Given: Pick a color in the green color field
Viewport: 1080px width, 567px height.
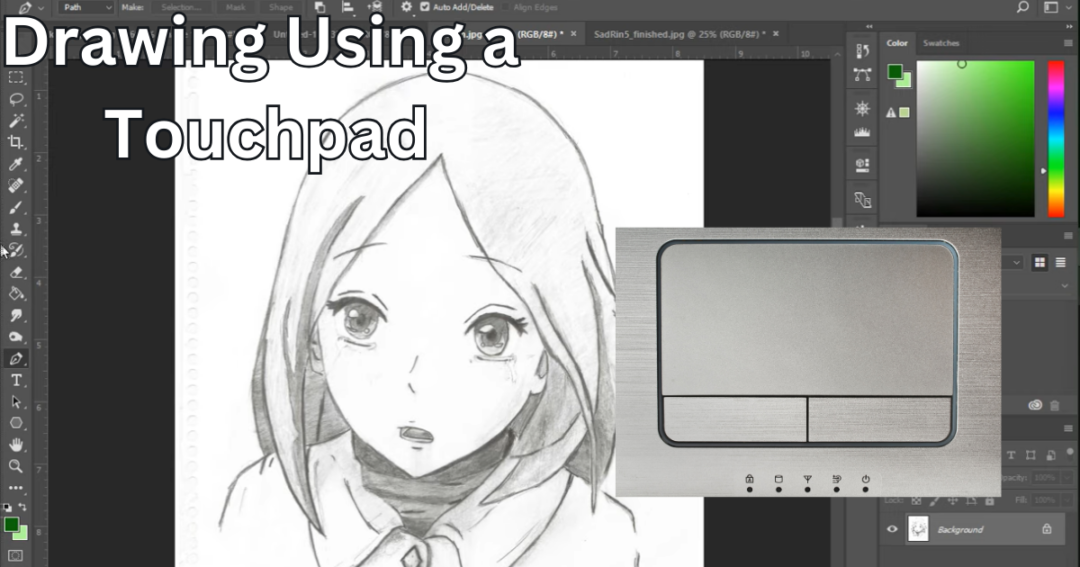Looking at the screenshot, I should click(975, 138).
